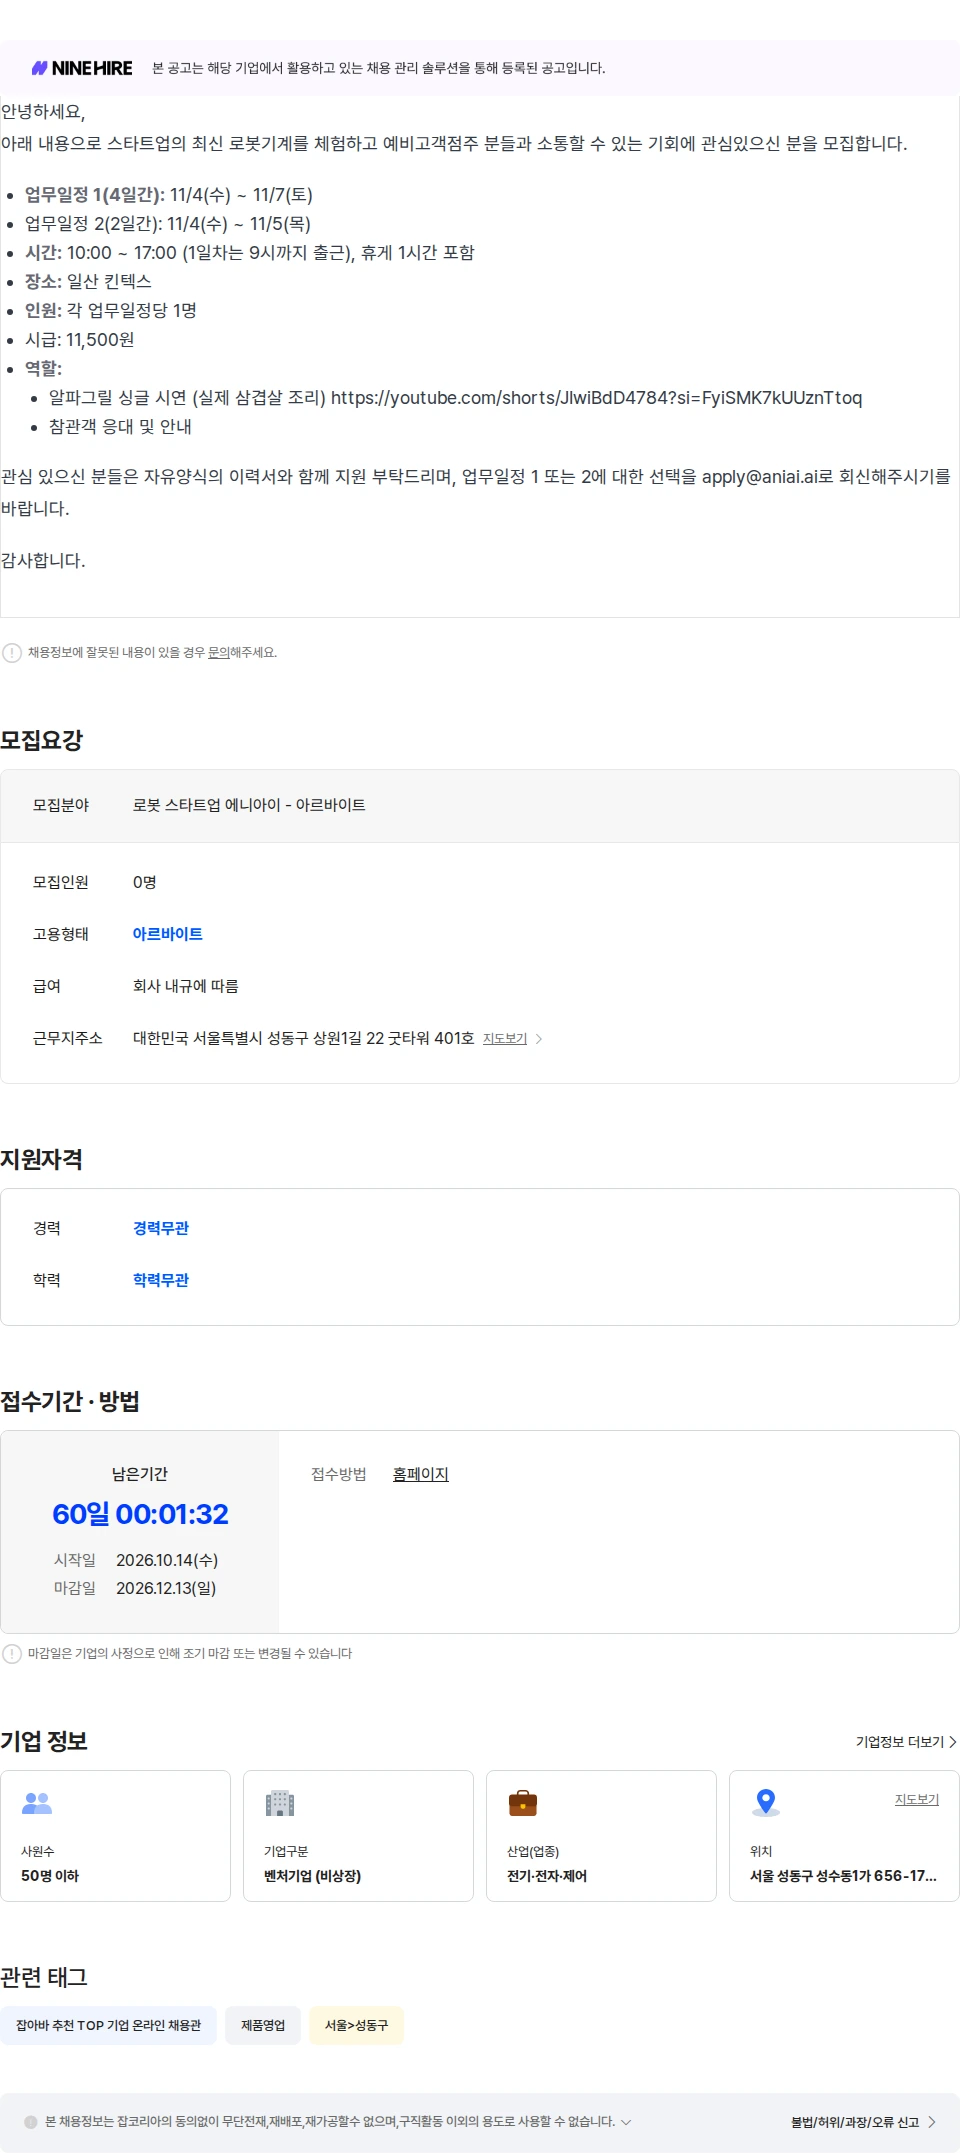Screen dimensions: 960x2153
Task: Click the company type building icon
Action: point(280,1803)
